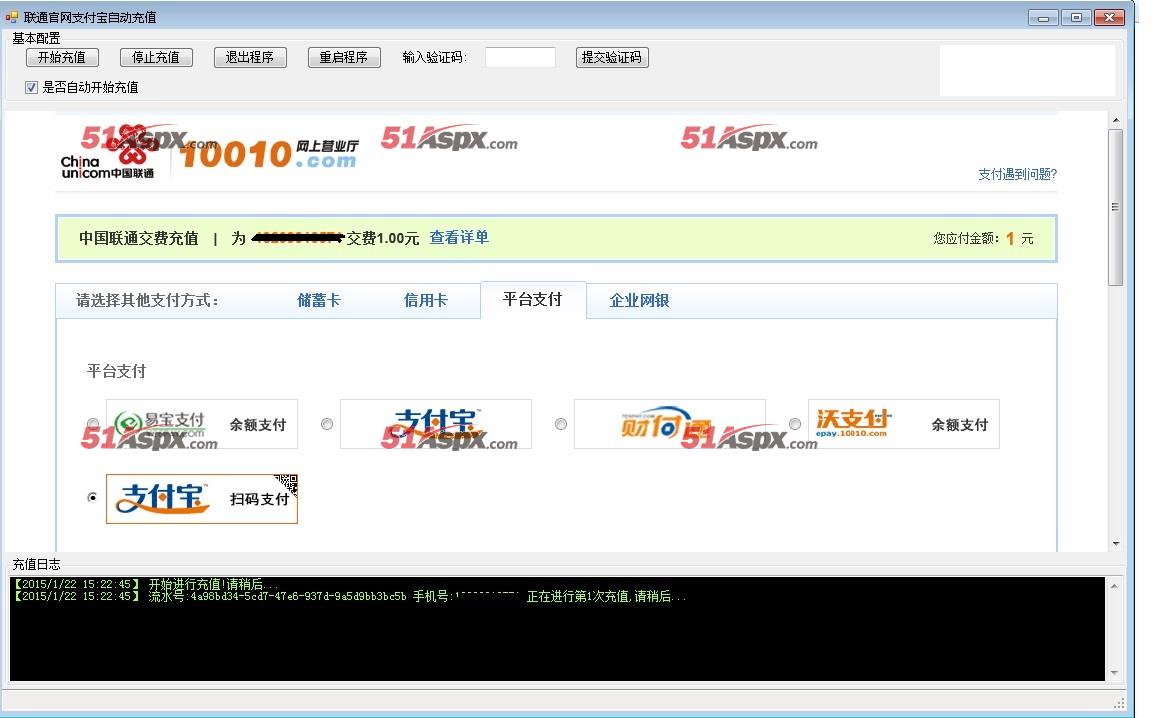Select the 财付通 radio button
This screenshot has width=1152, height=718.
[x=561, y=424]
